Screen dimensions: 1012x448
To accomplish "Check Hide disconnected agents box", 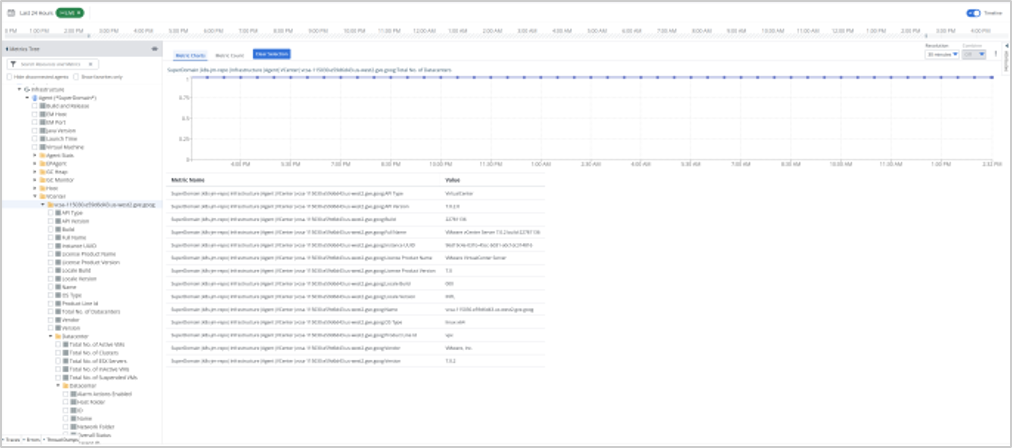I will (x=10, y=76).
